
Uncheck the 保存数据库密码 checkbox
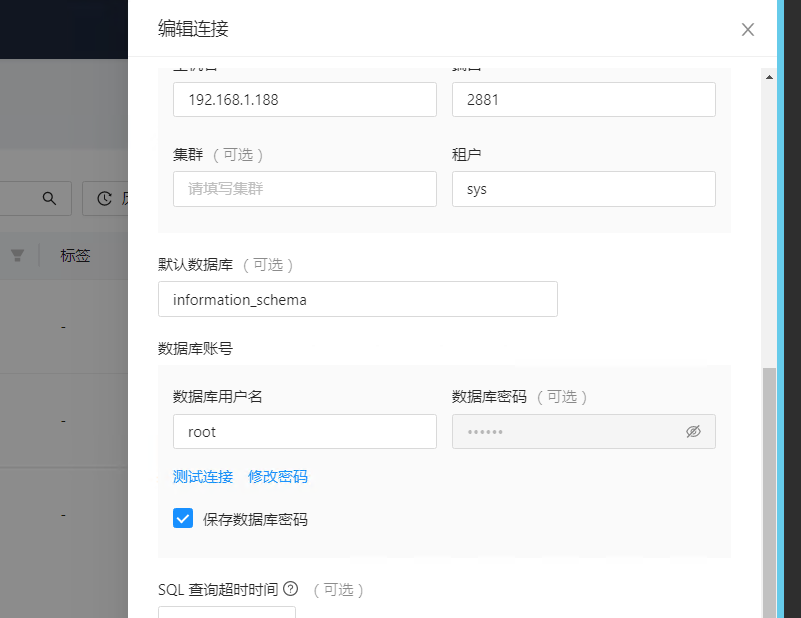(183, 518)
